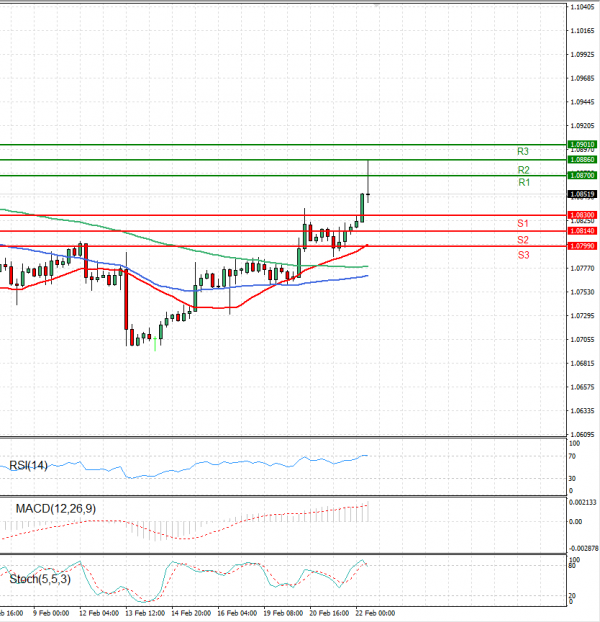Image resolution: width=600 pixels, height=622 pixels.
Task: Click the 22 Feb 00:00 time label
Action: 375,613
